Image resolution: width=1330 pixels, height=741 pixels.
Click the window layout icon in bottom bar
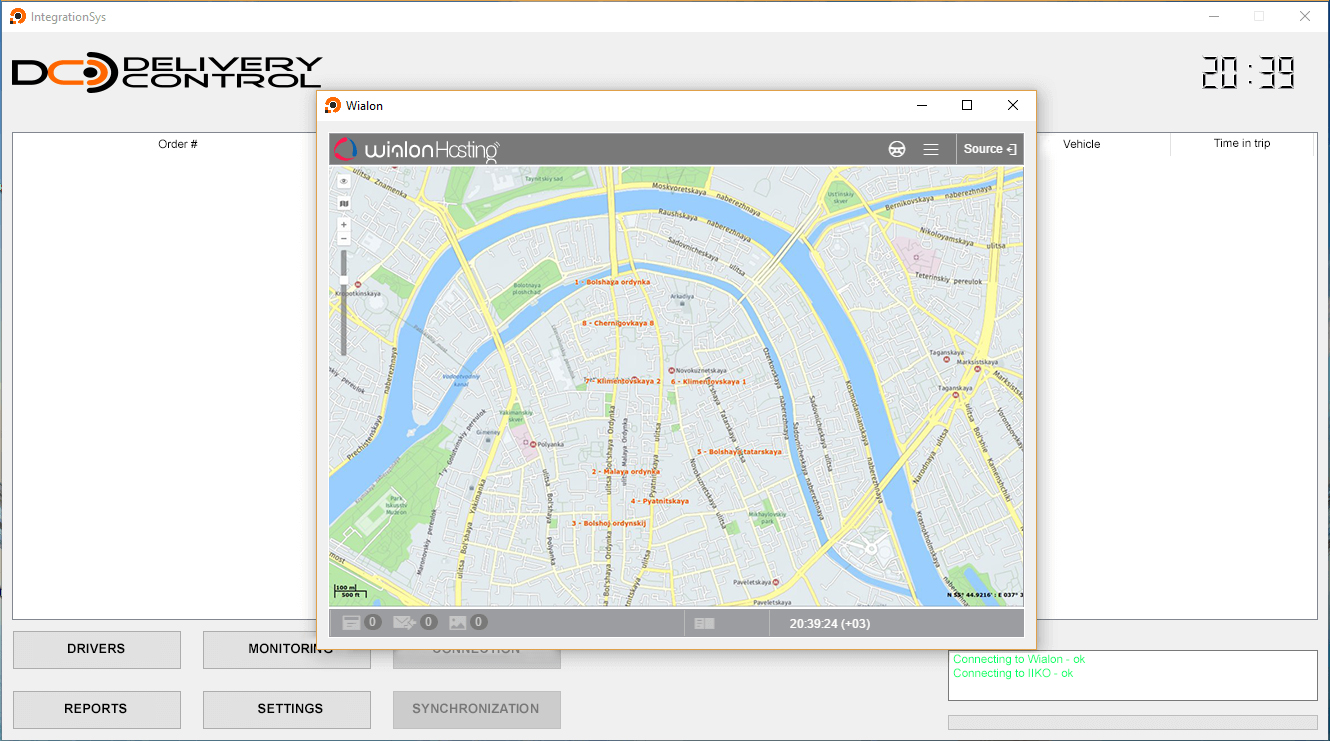(x=705, y=623)
